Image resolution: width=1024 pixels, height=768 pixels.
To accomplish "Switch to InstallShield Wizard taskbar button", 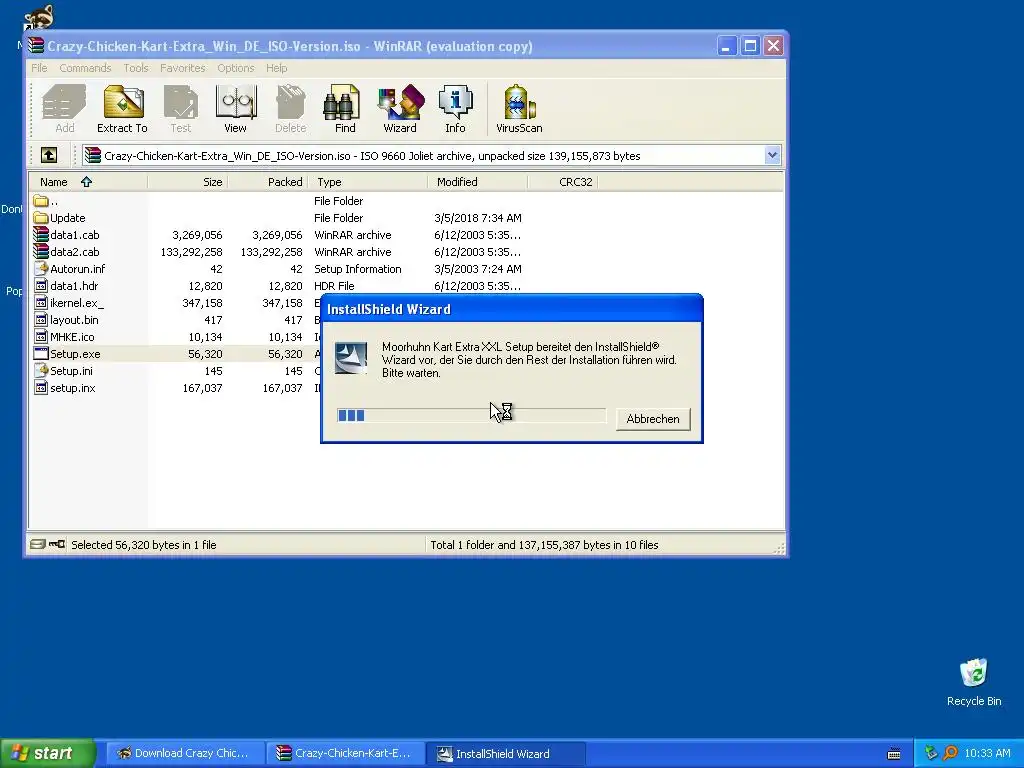I will click(x=505, y=753).
